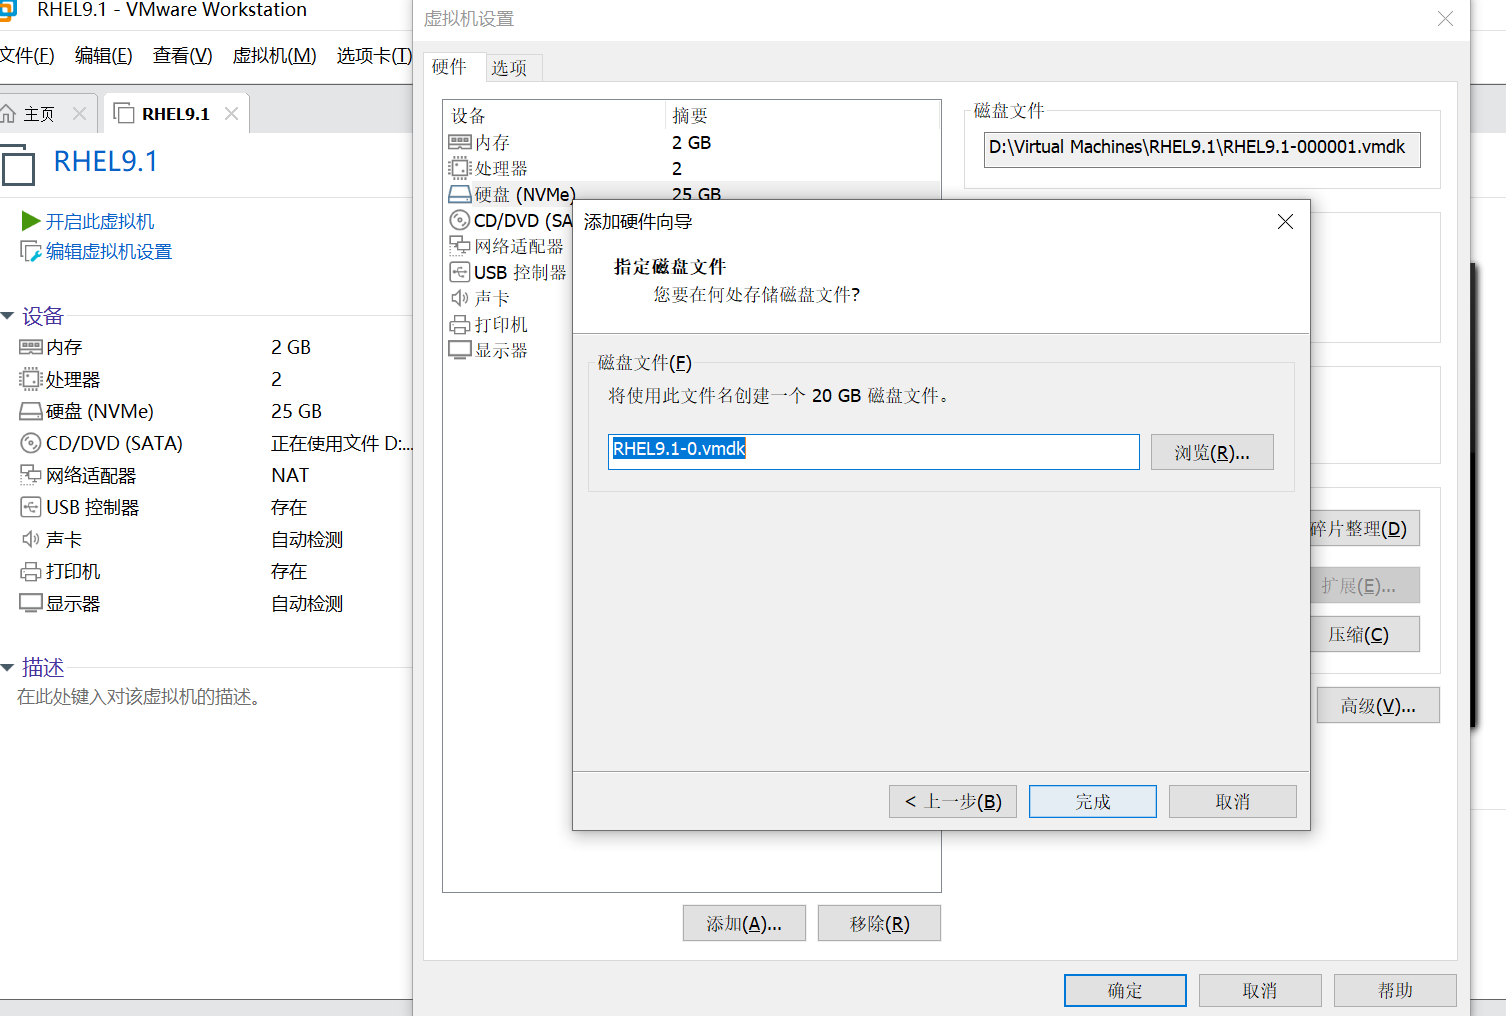Screen dimensions: 1506x1016
Task: Click 确定 in VM settings dialog
Action: (1125, 990)
